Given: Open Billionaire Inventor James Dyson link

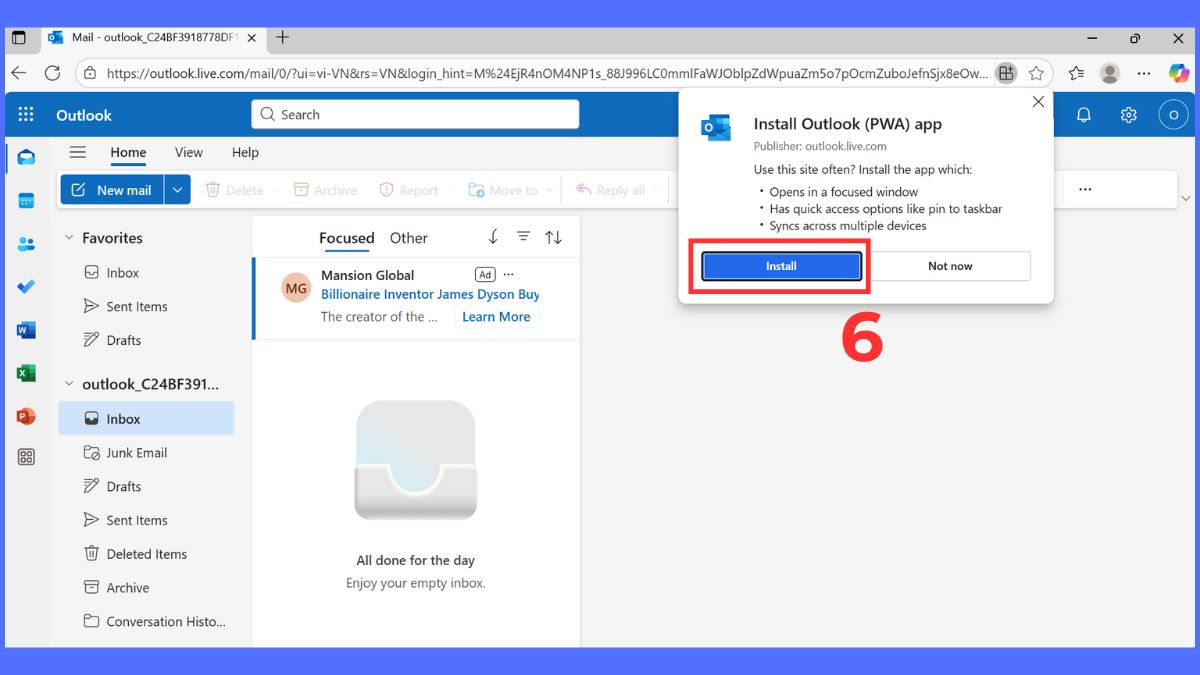Looking at the screenshot, I should [430, 295].
